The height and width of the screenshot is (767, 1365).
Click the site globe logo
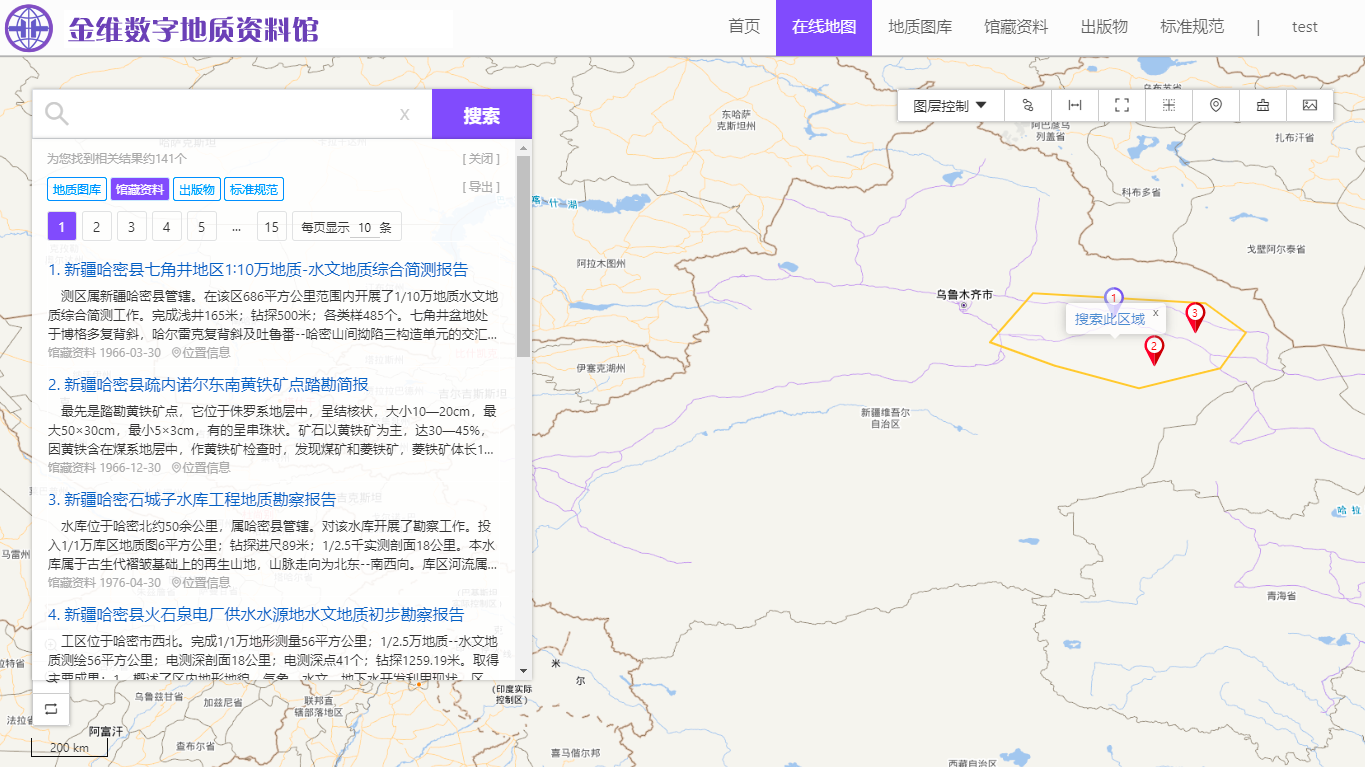28,28
